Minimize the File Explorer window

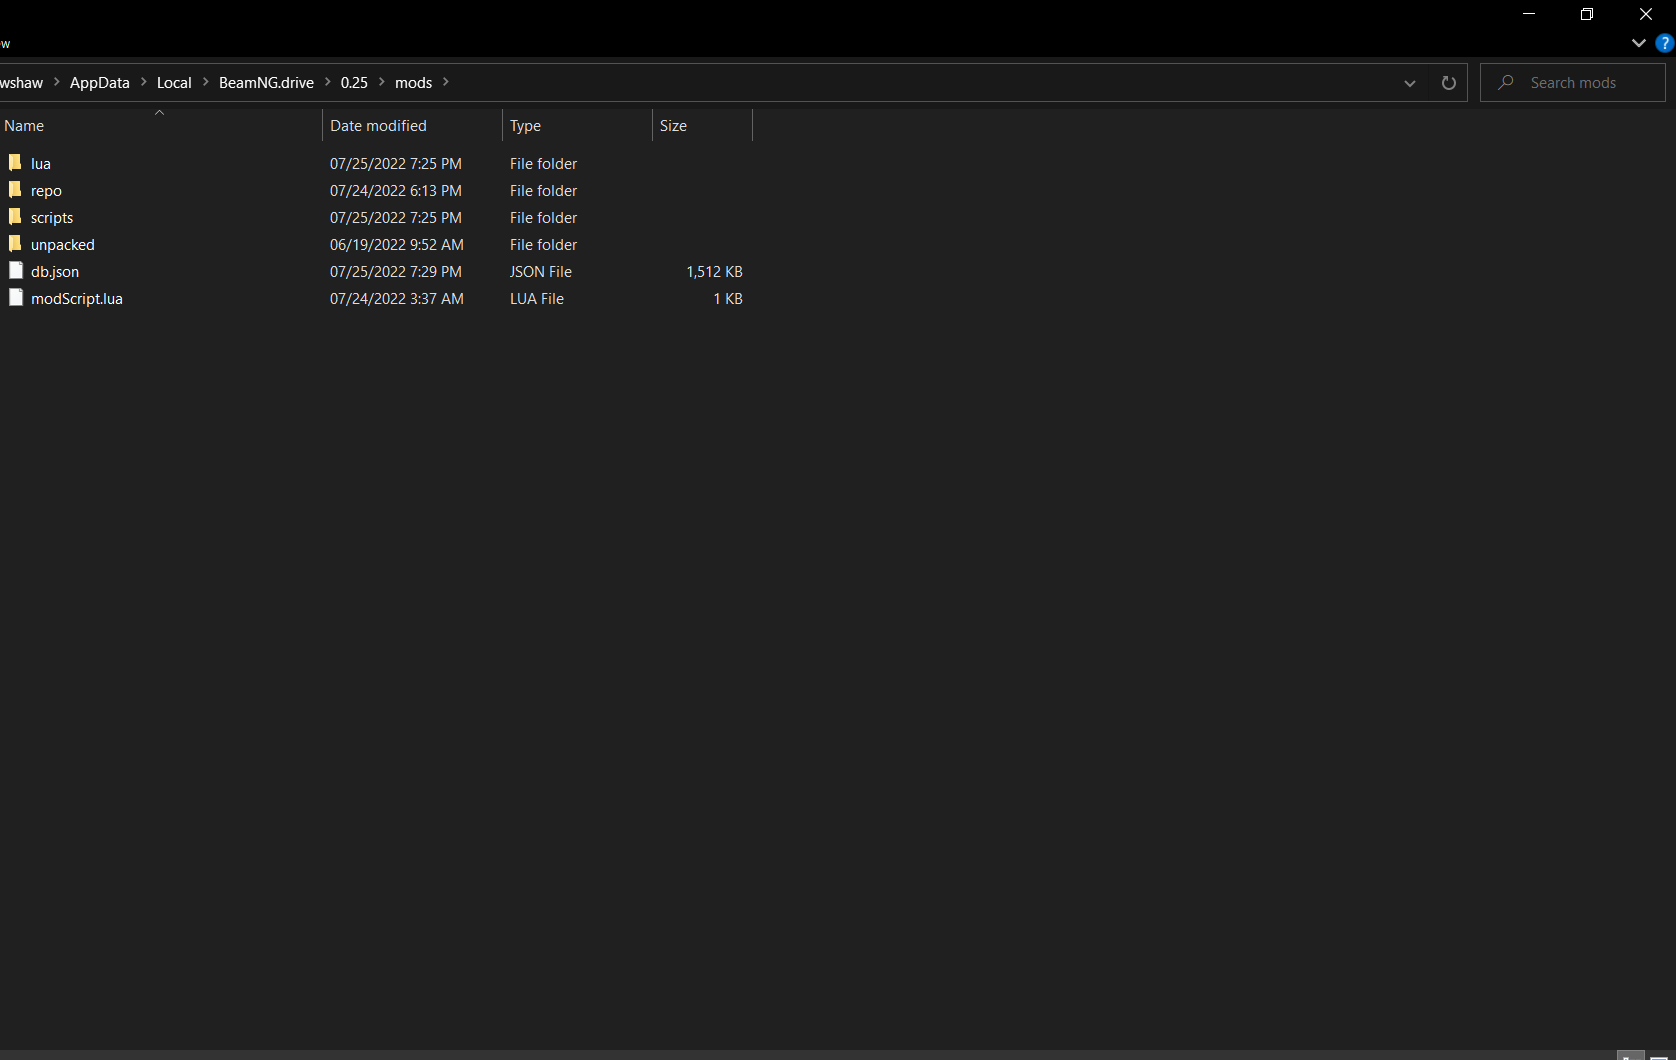pos(1529,14)
